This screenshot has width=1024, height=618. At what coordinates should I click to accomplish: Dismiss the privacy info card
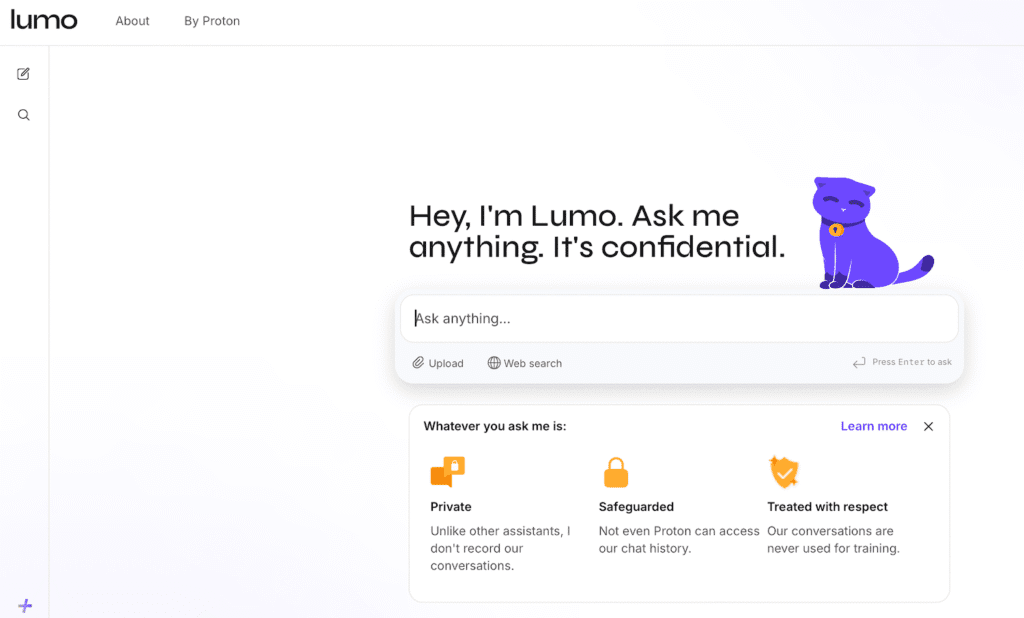928,425
